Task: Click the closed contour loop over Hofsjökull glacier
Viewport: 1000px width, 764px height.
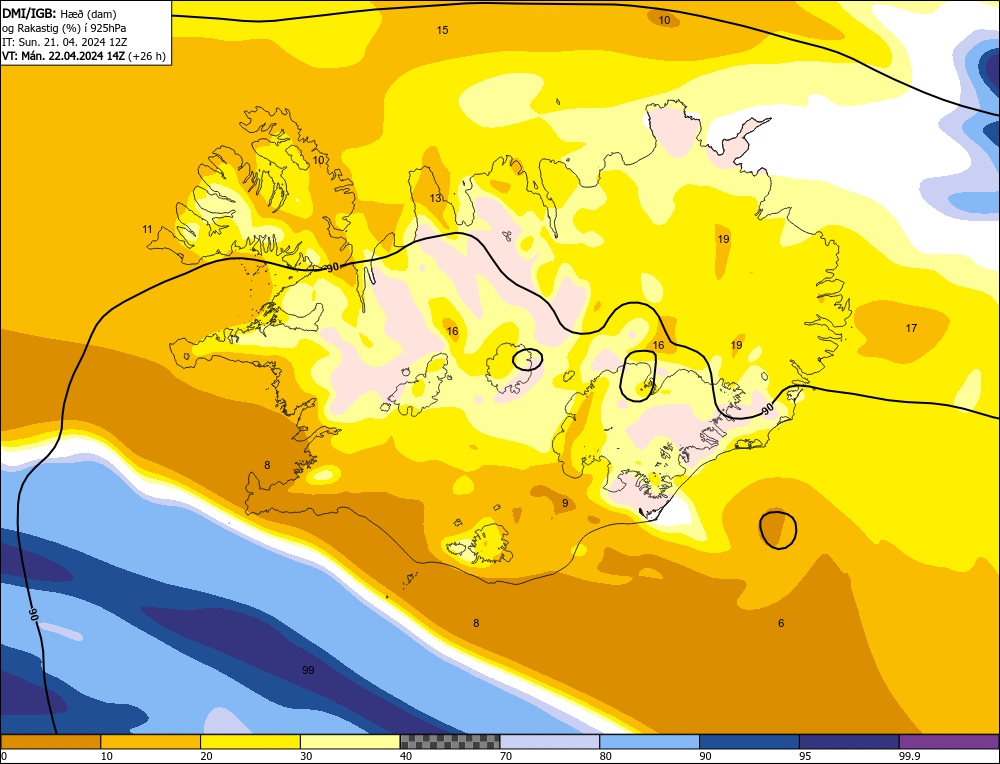Action: [x=527, y=359]
